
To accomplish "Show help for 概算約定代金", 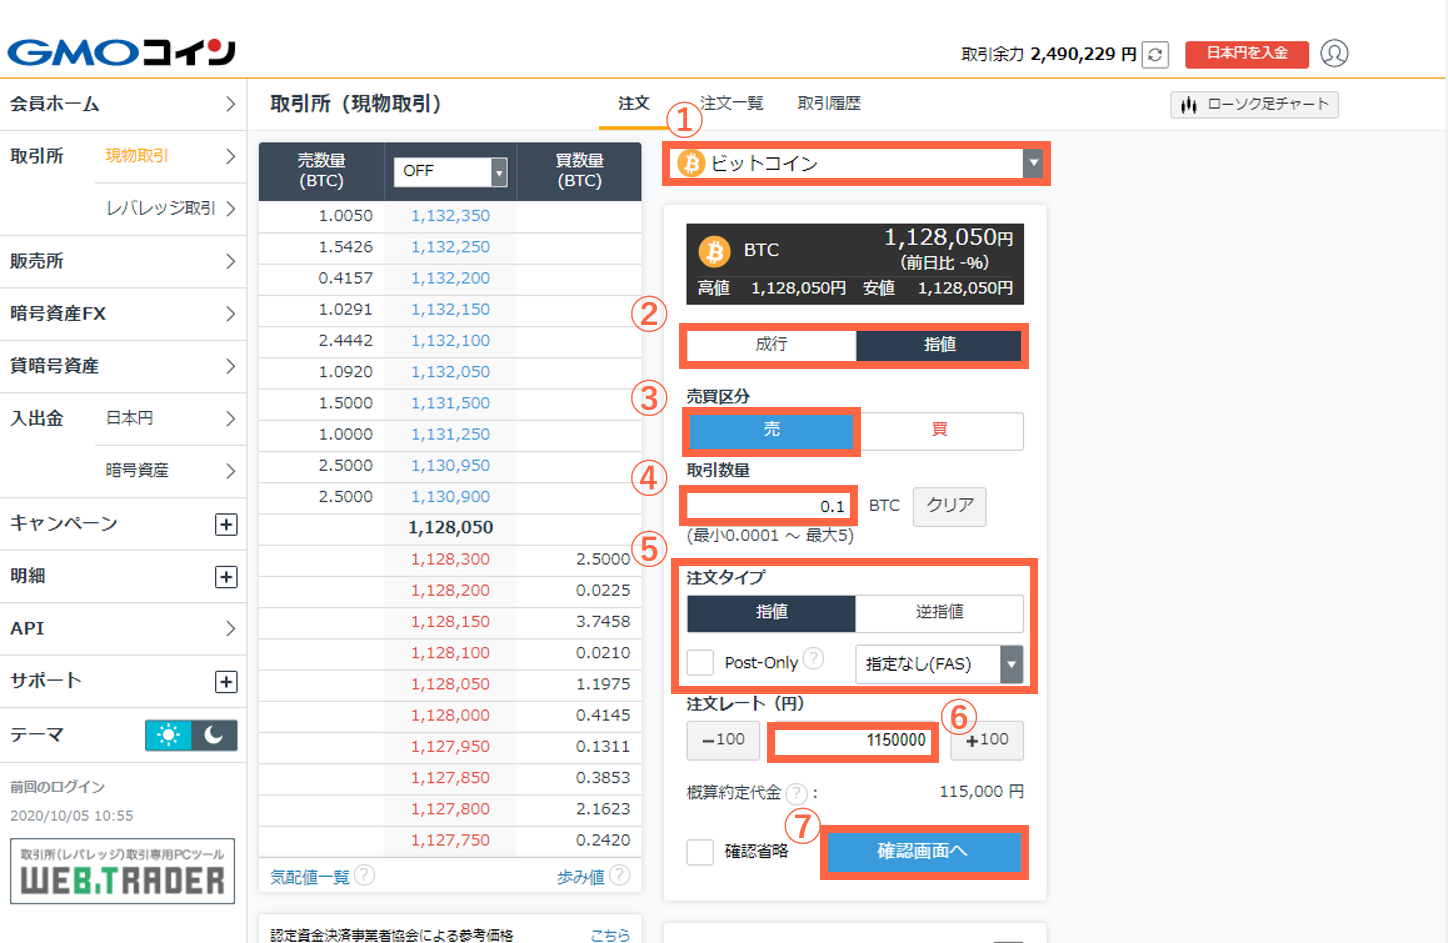I will [796, 793].
